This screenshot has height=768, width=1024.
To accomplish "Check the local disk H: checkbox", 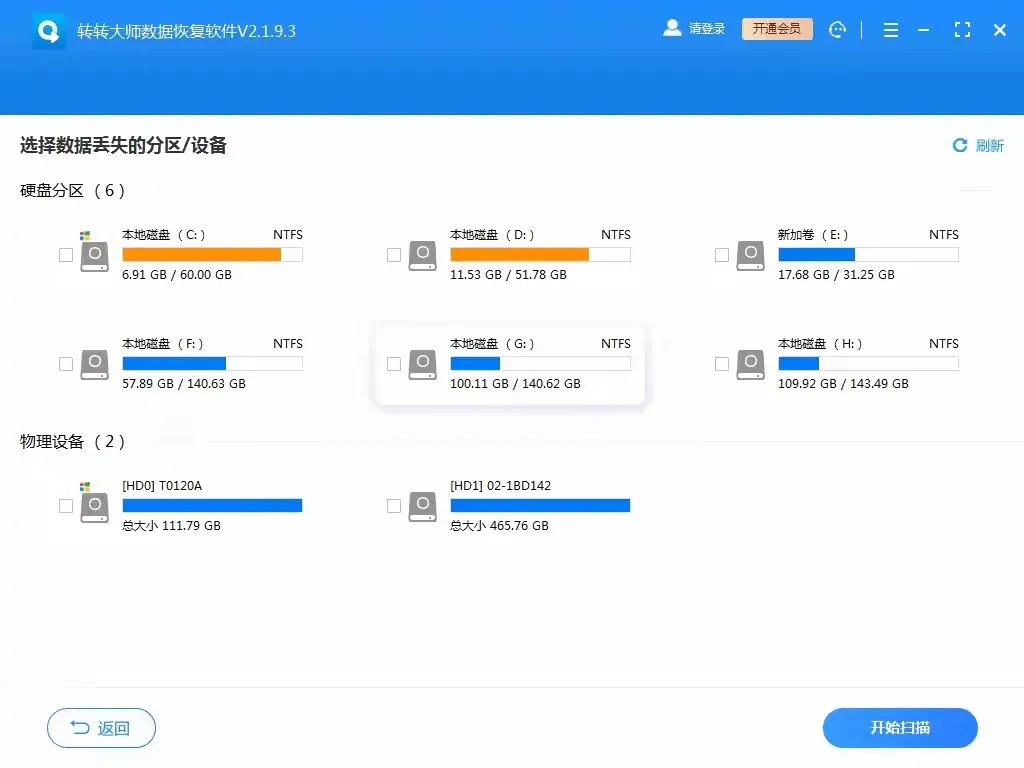I will 722,364.
